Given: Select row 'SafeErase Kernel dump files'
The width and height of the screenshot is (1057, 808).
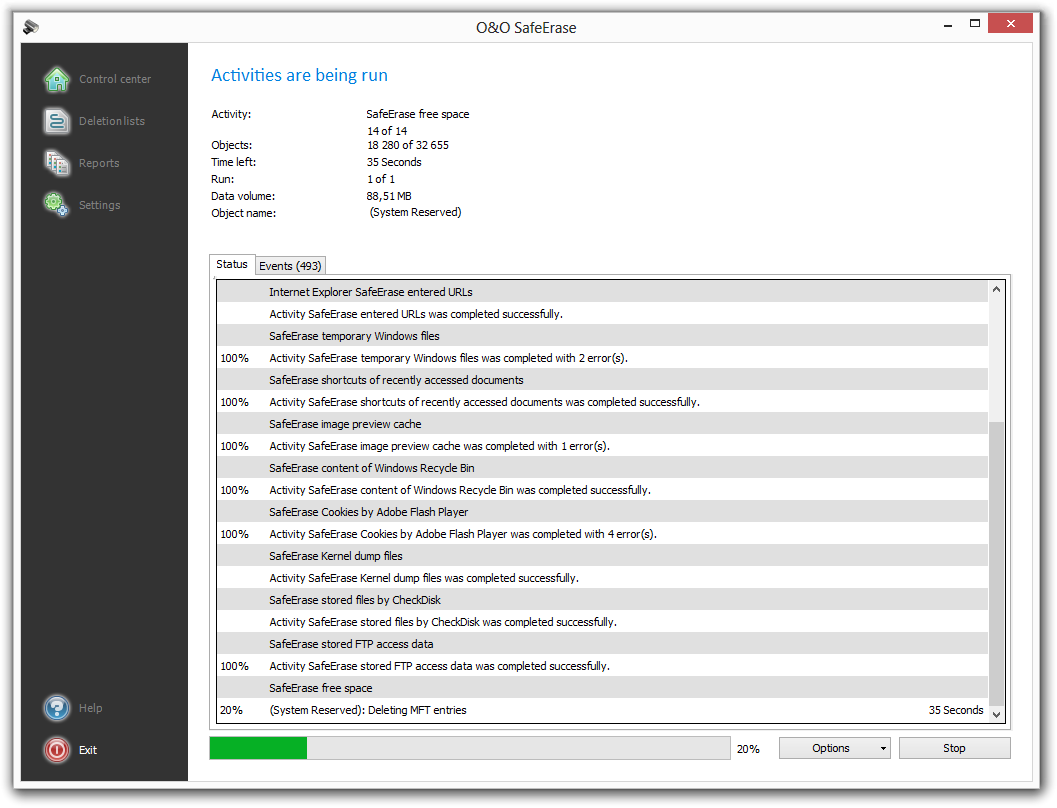Looking at the screenshot, I should [603, 556].
